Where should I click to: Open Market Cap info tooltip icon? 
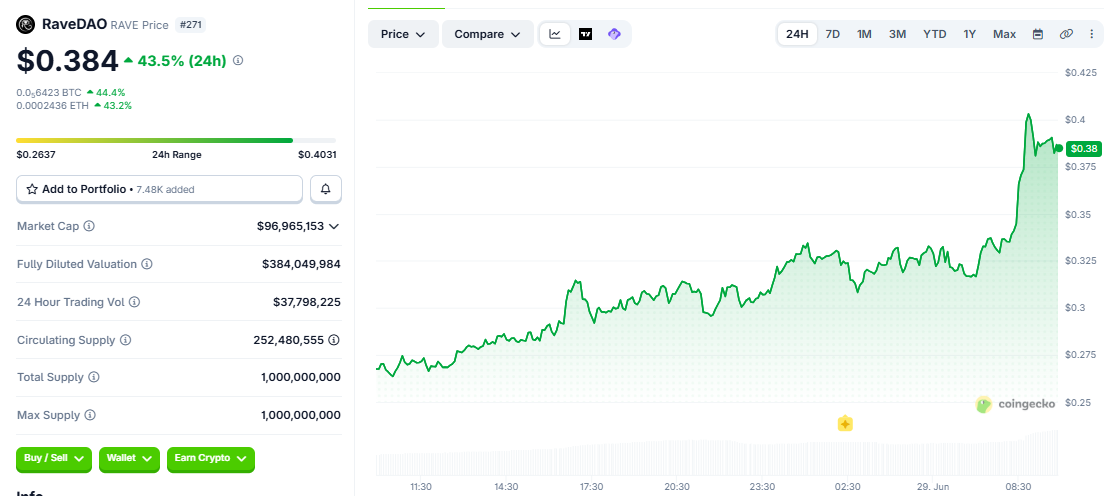point(89,226)
